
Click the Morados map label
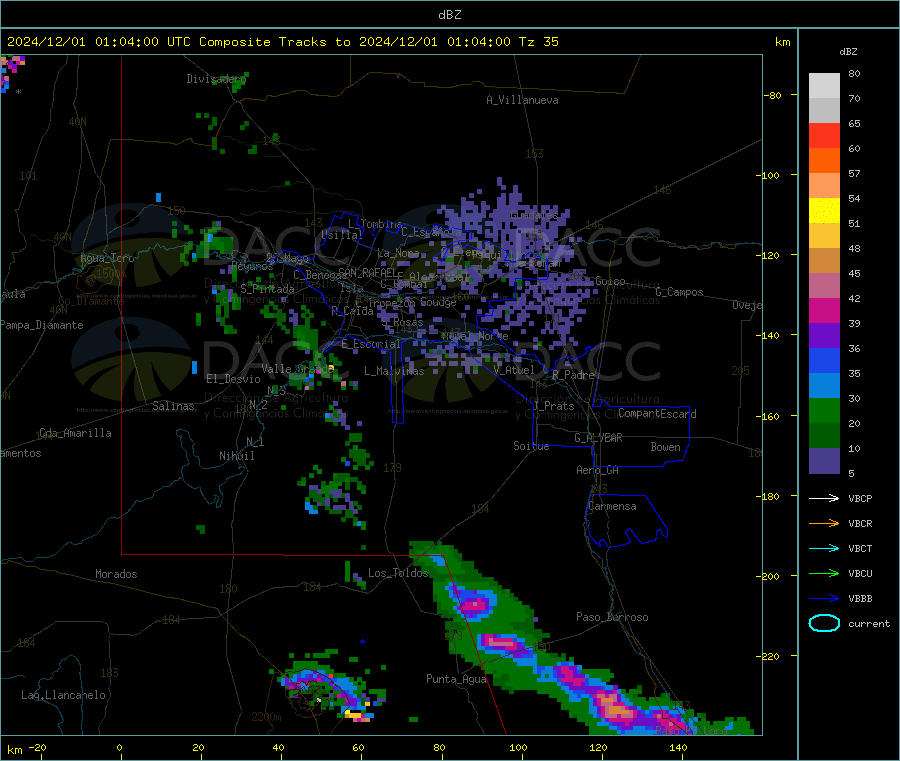click(116, 574)
